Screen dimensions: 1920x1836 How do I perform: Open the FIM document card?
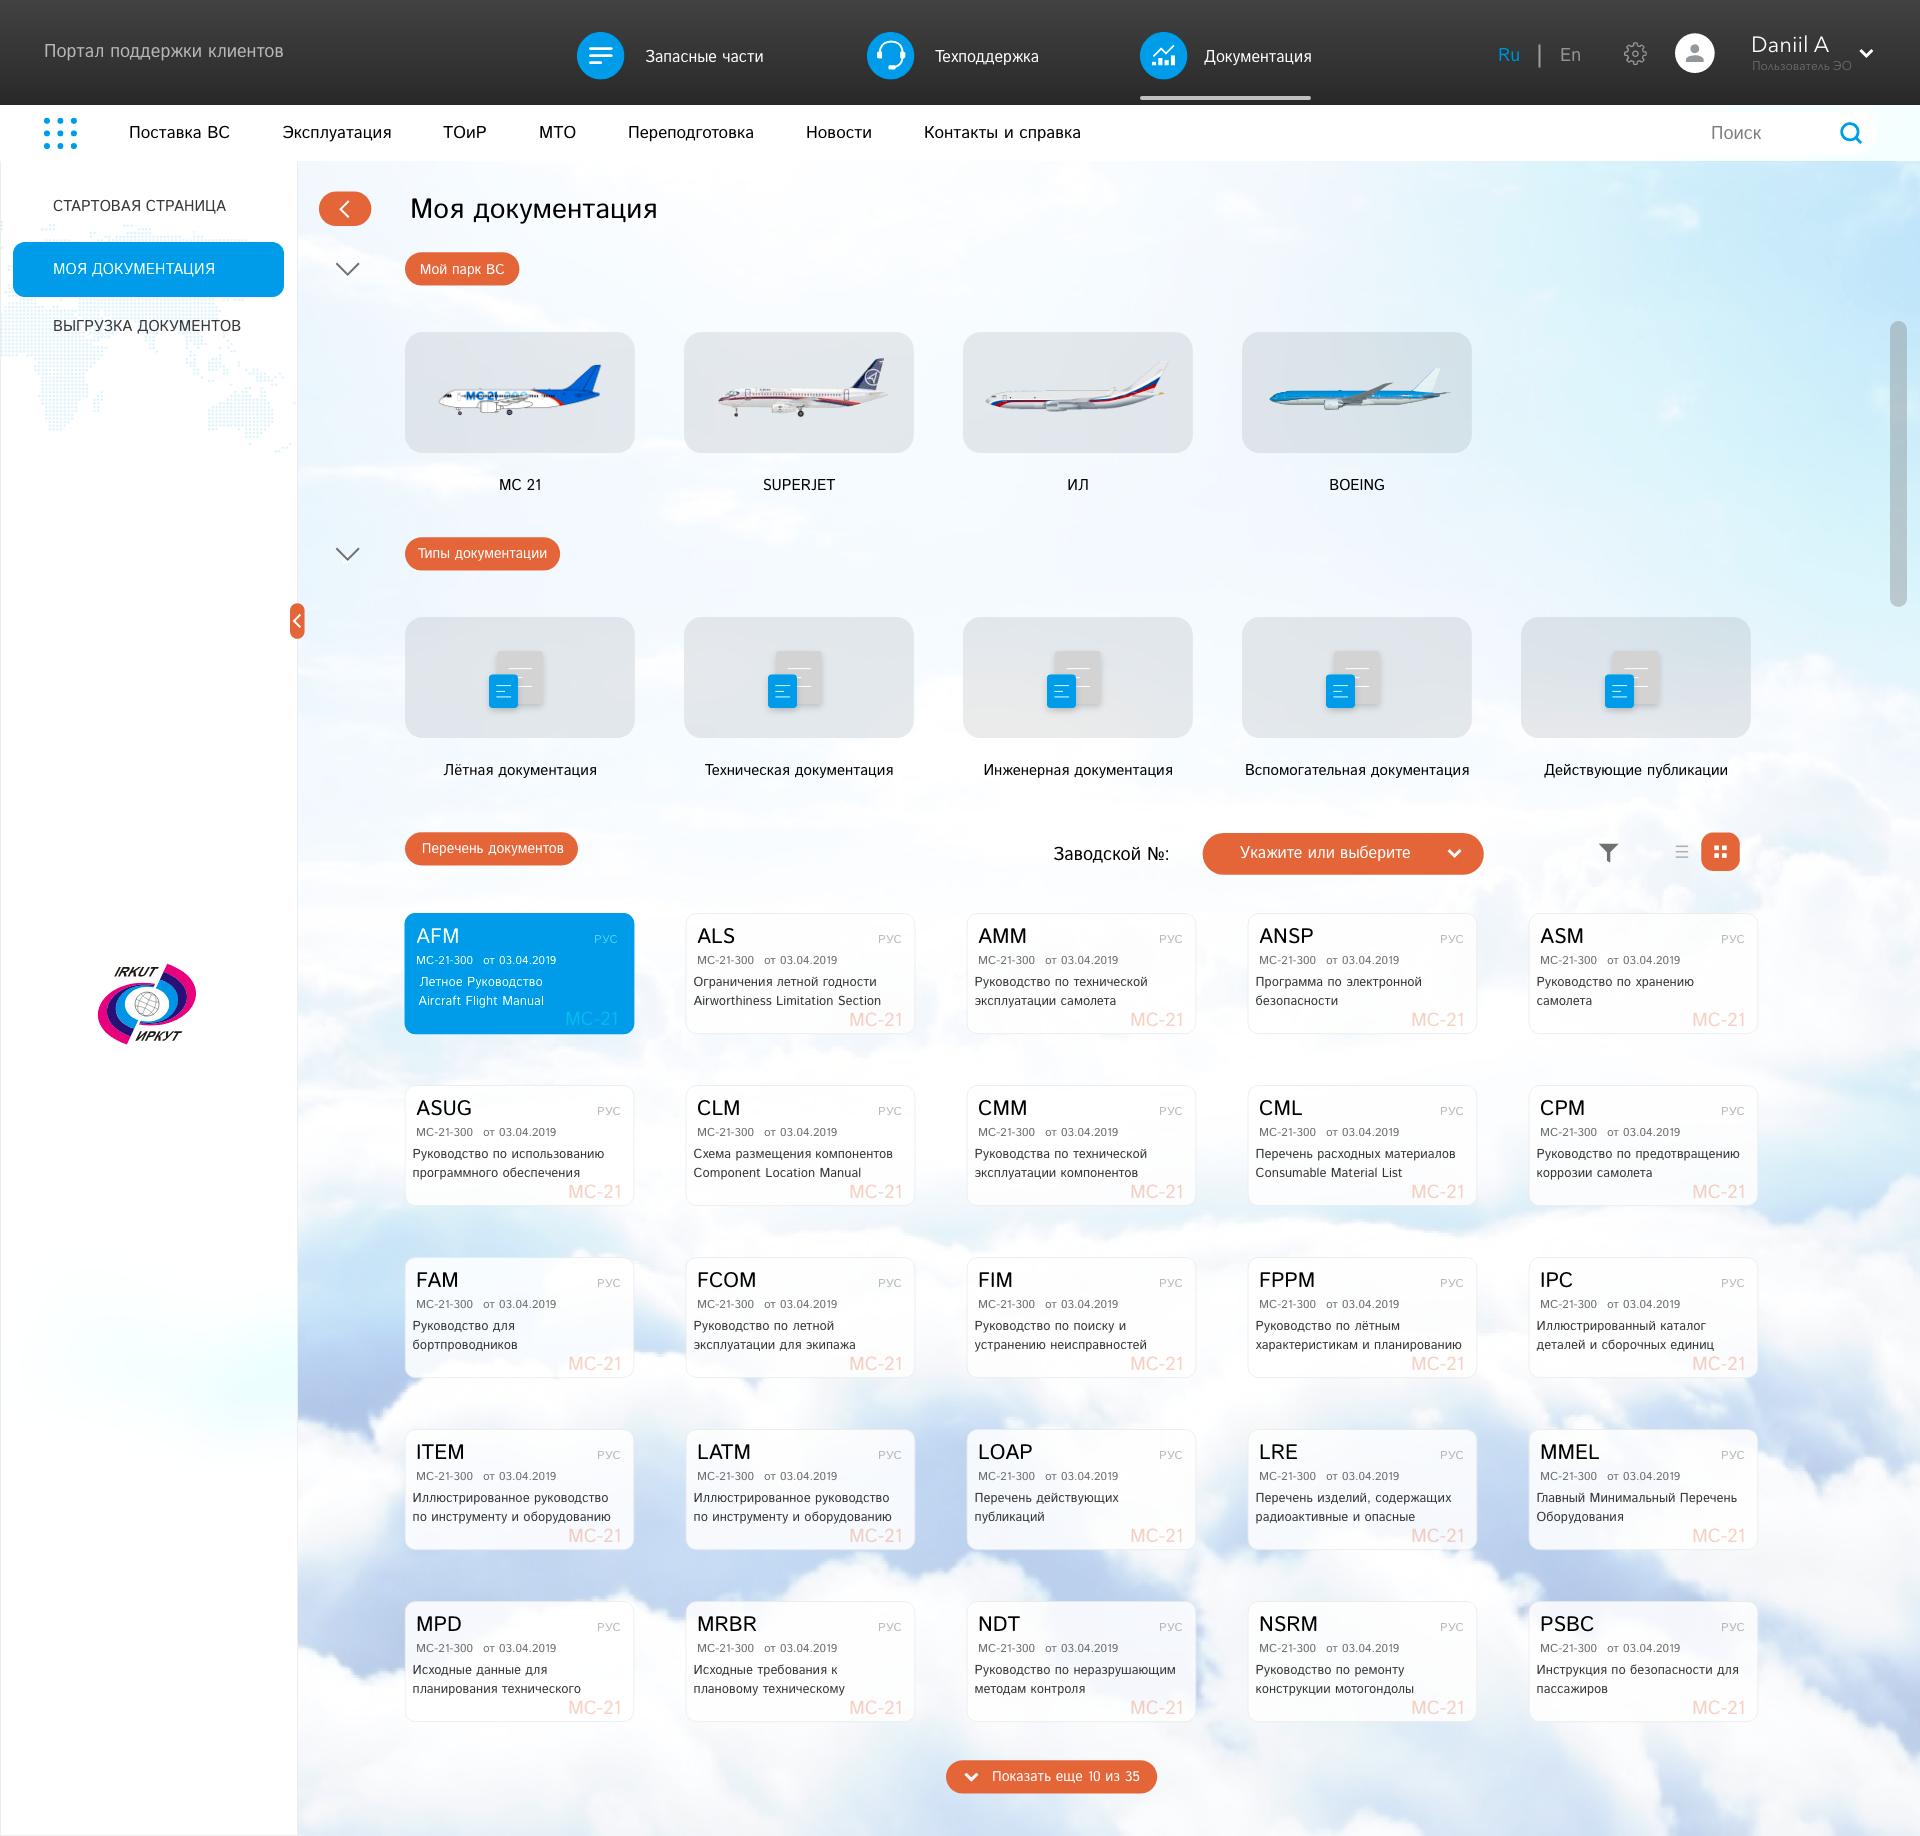coord(1081,1317)
